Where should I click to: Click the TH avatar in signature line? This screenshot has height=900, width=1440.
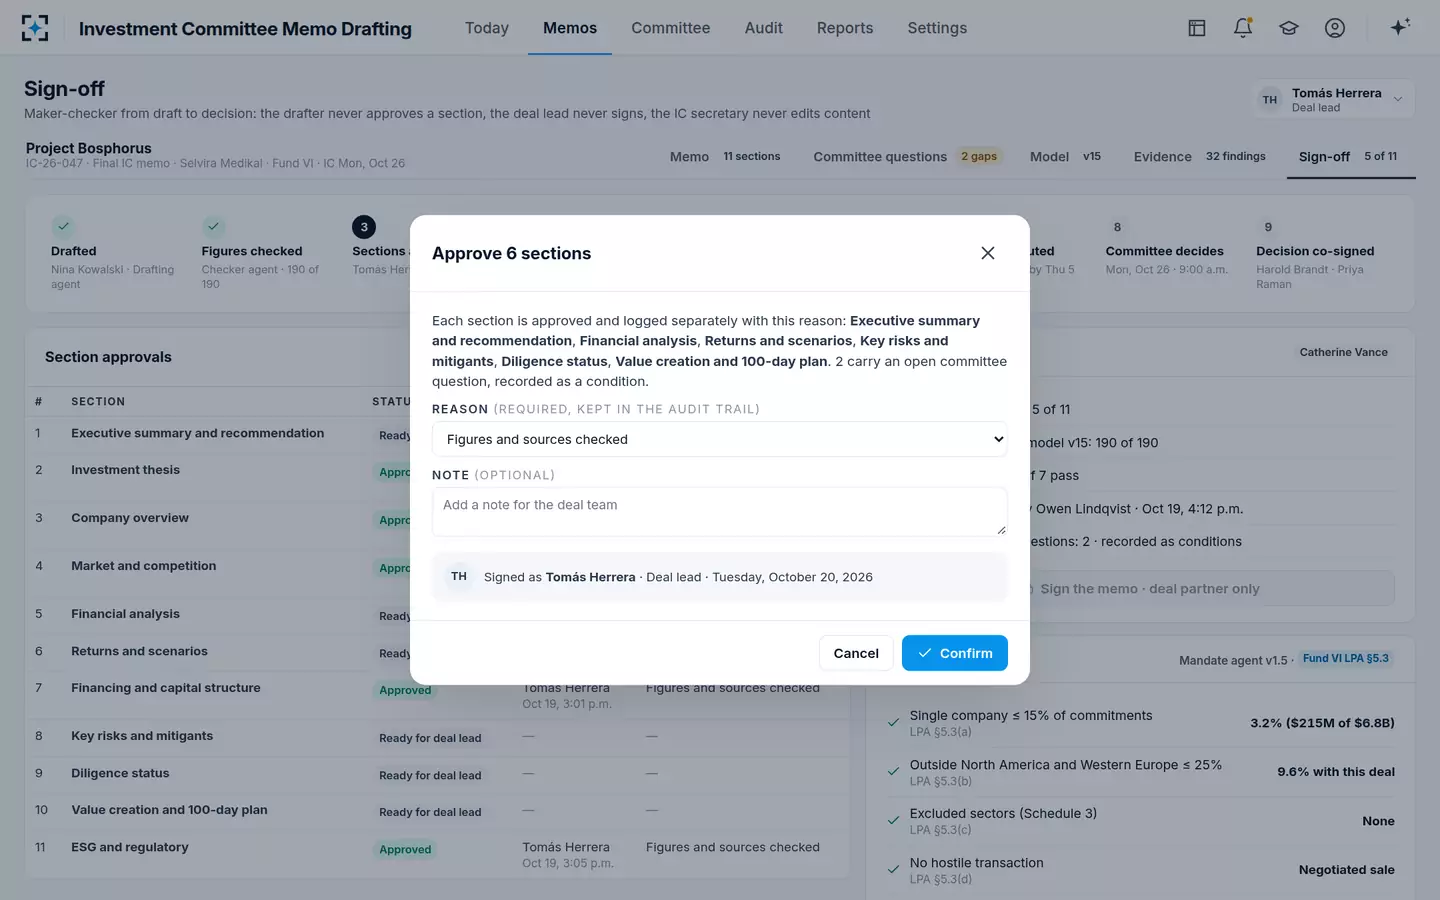coord(459,576)
